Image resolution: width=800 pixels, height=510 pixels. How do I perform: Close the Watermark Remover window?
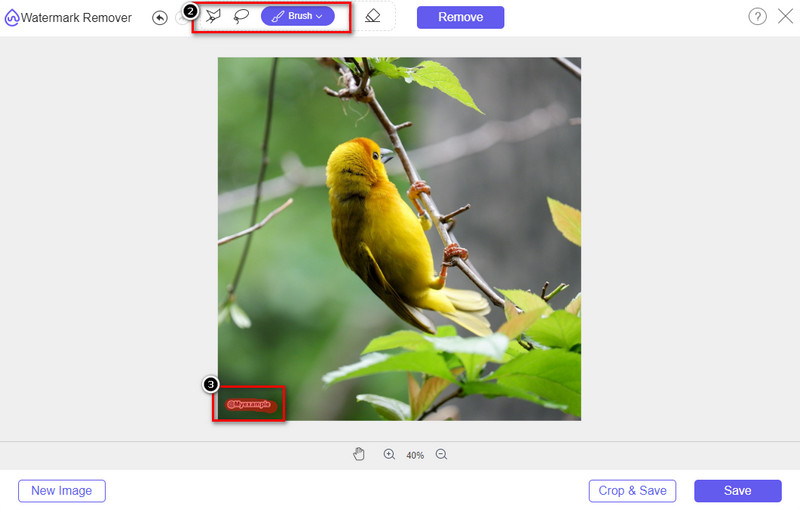(783, 17)
